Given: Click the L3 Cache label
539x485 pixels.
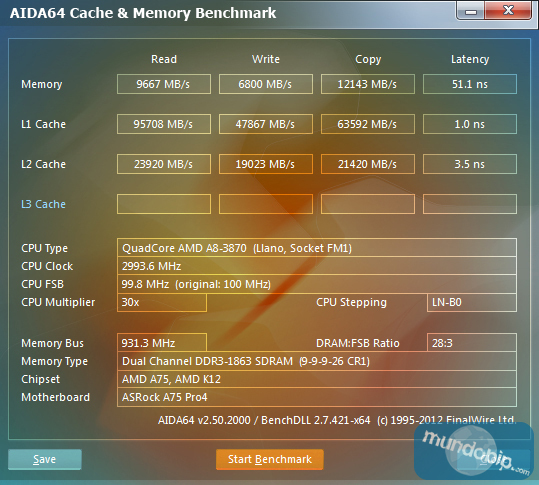Looking at the screenshot, I should (x=43, y=204).
